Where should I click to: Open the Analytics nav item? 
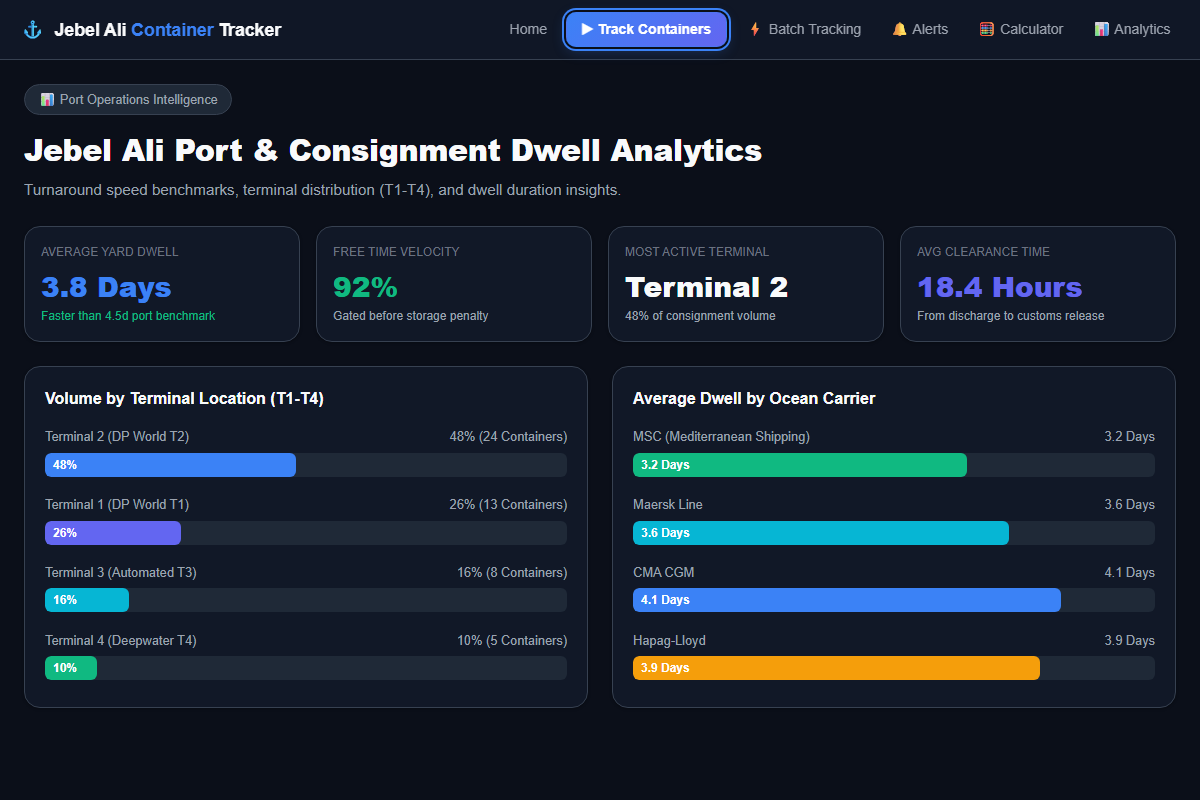point(1132,30)
